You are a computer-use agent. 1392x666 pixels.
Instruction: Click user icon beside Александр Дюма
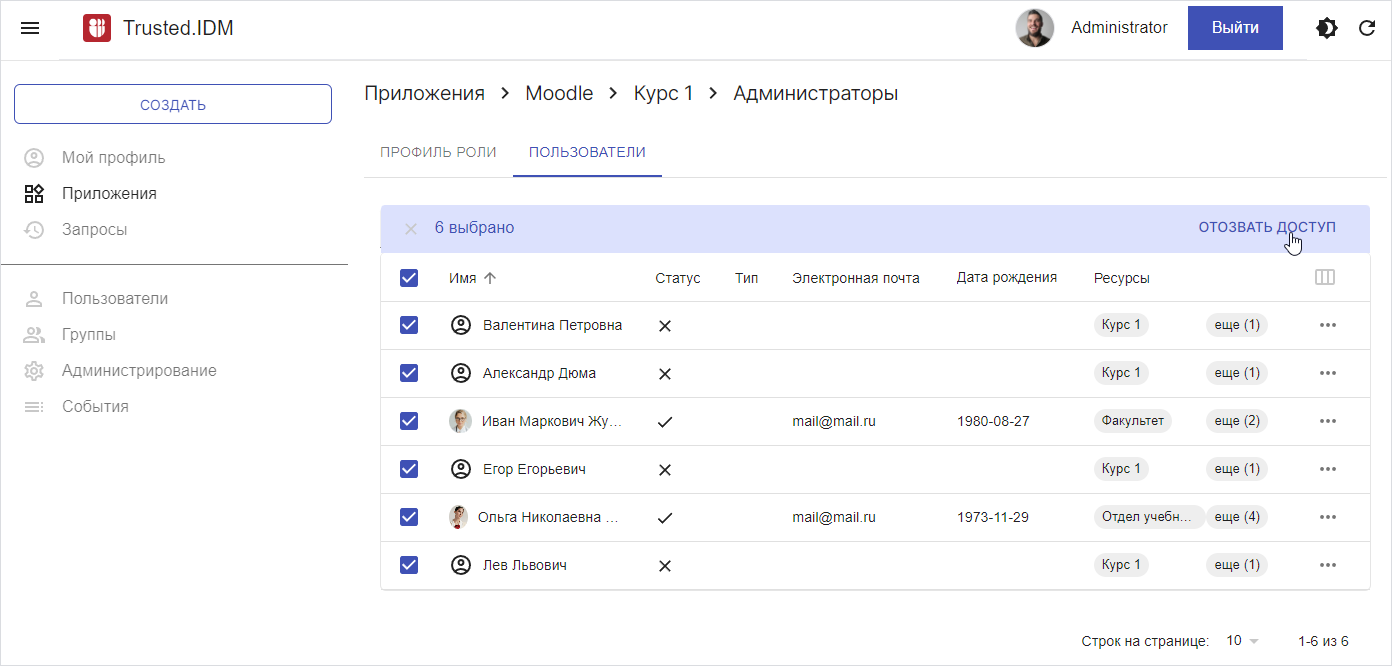coord(460,373)
